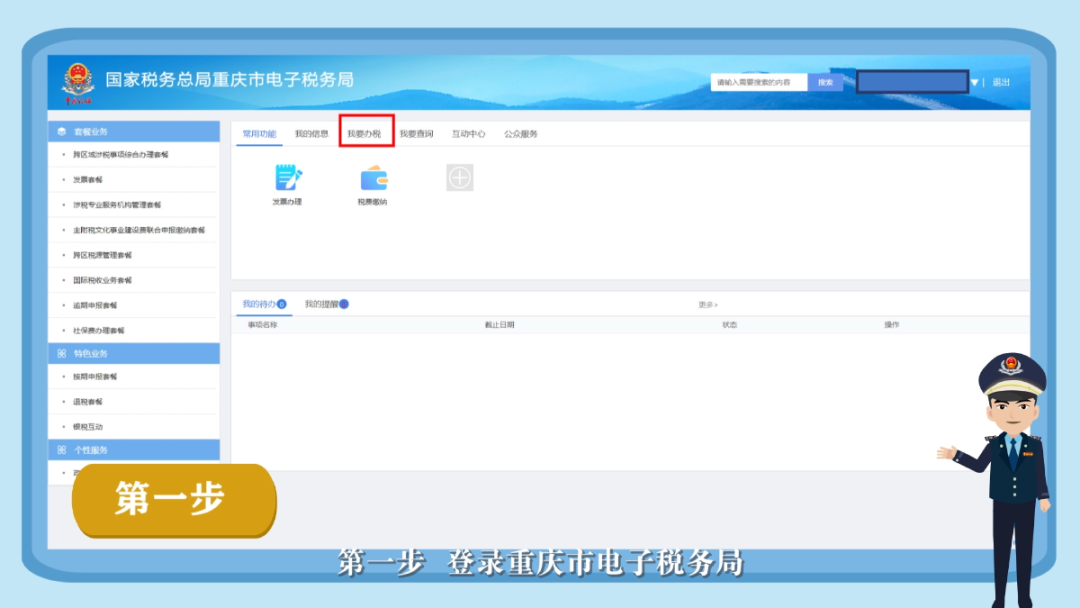This screenshot has height=608, width=1080.
Task: Open the 税费缴纳 wallet icon
Action: coord(373,178)
